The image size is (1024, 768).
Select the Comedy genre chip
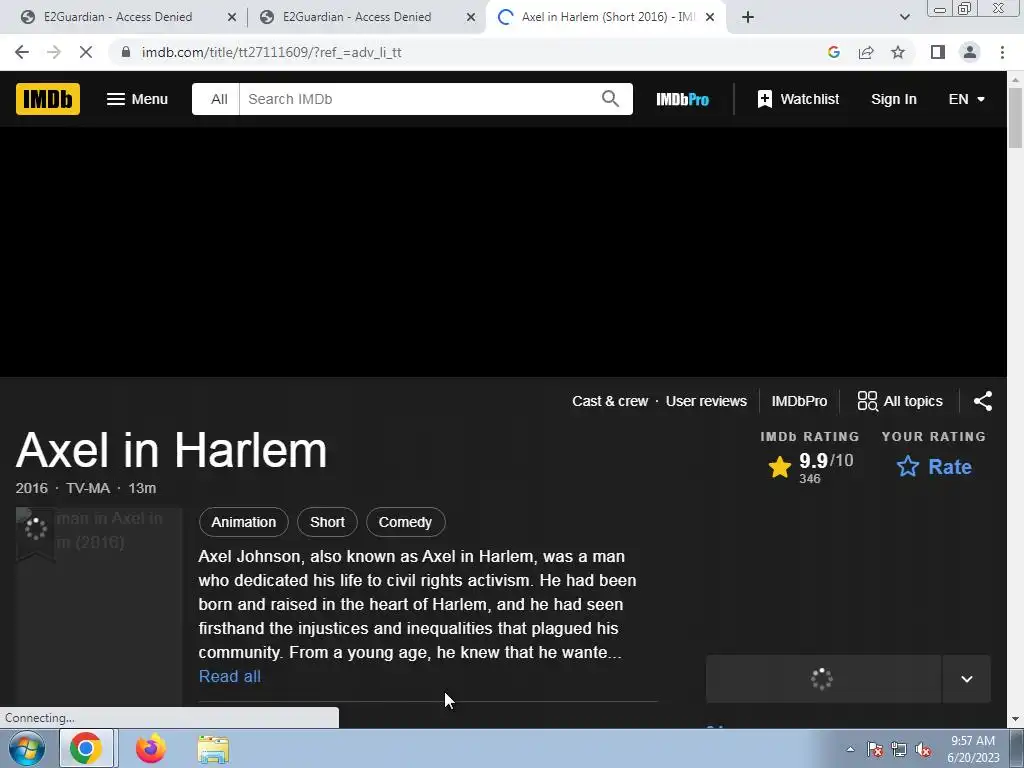pos(406,522)
